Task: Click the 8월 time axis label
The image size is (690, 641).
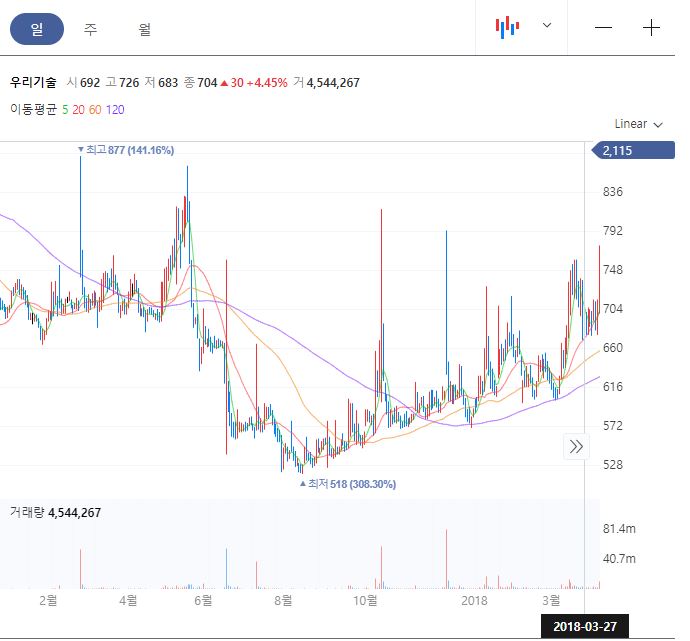Action: coord(283,601)
